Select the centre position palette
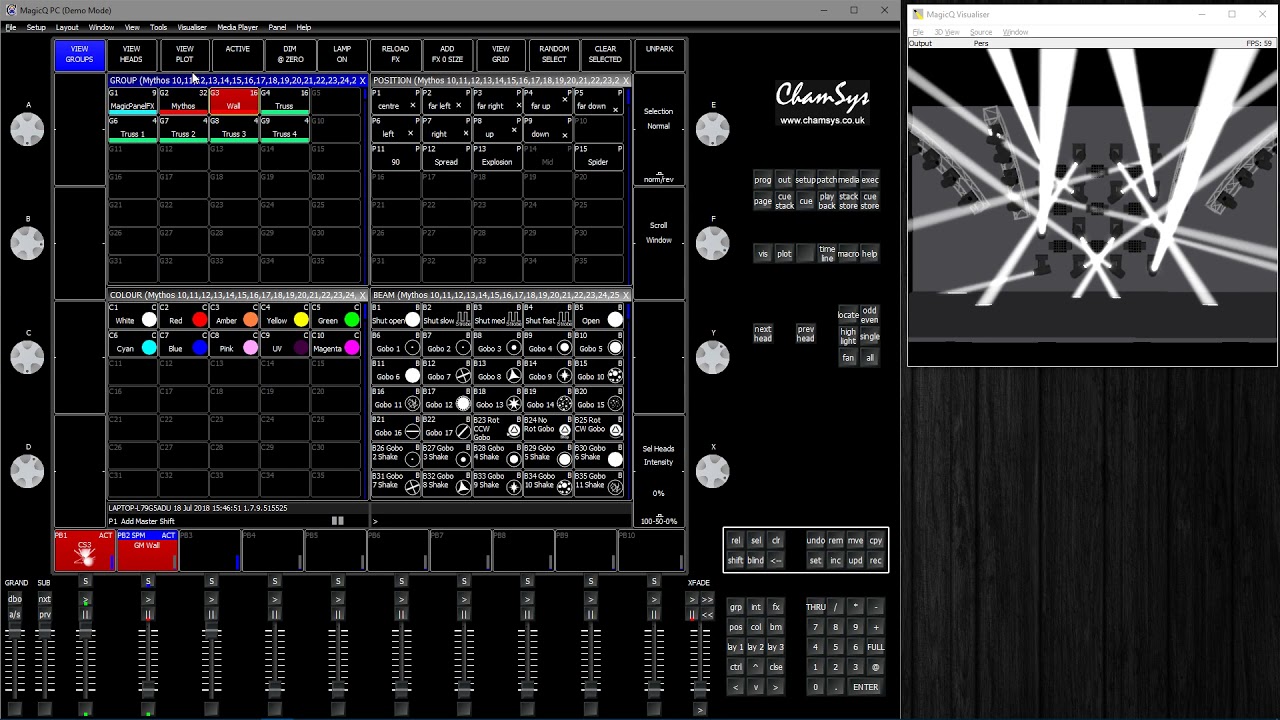Screen dimensions: 1280x720 click(x=396, y=100)
